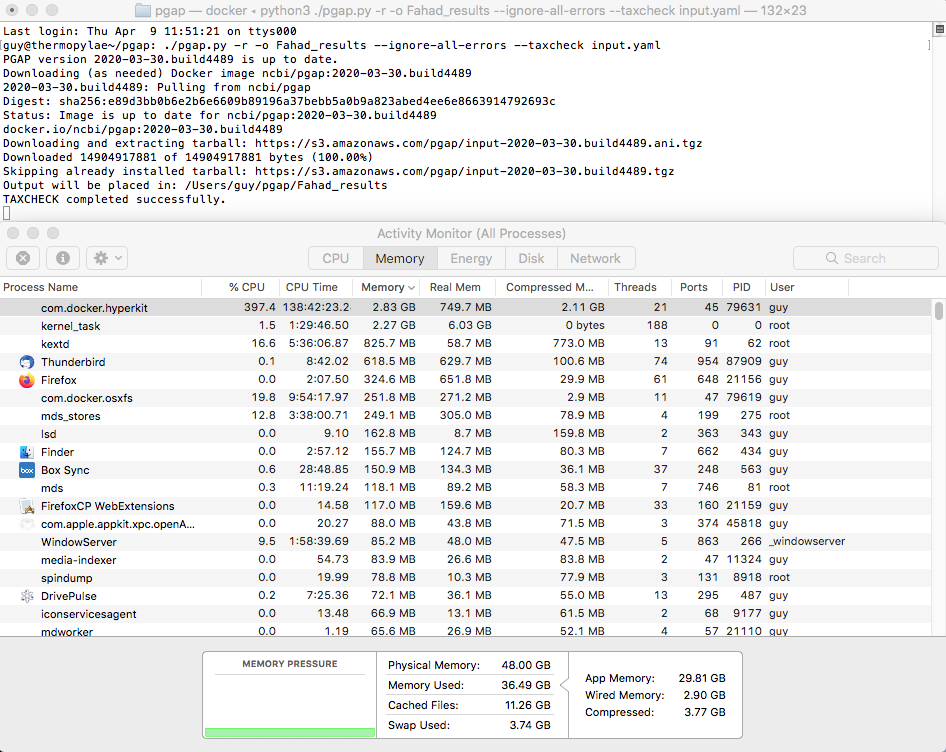Image resolution: width=946 pixels, height=752 pixels.
Task: Click the DrivePulse app icon
Action: click(x=27, y=596)
